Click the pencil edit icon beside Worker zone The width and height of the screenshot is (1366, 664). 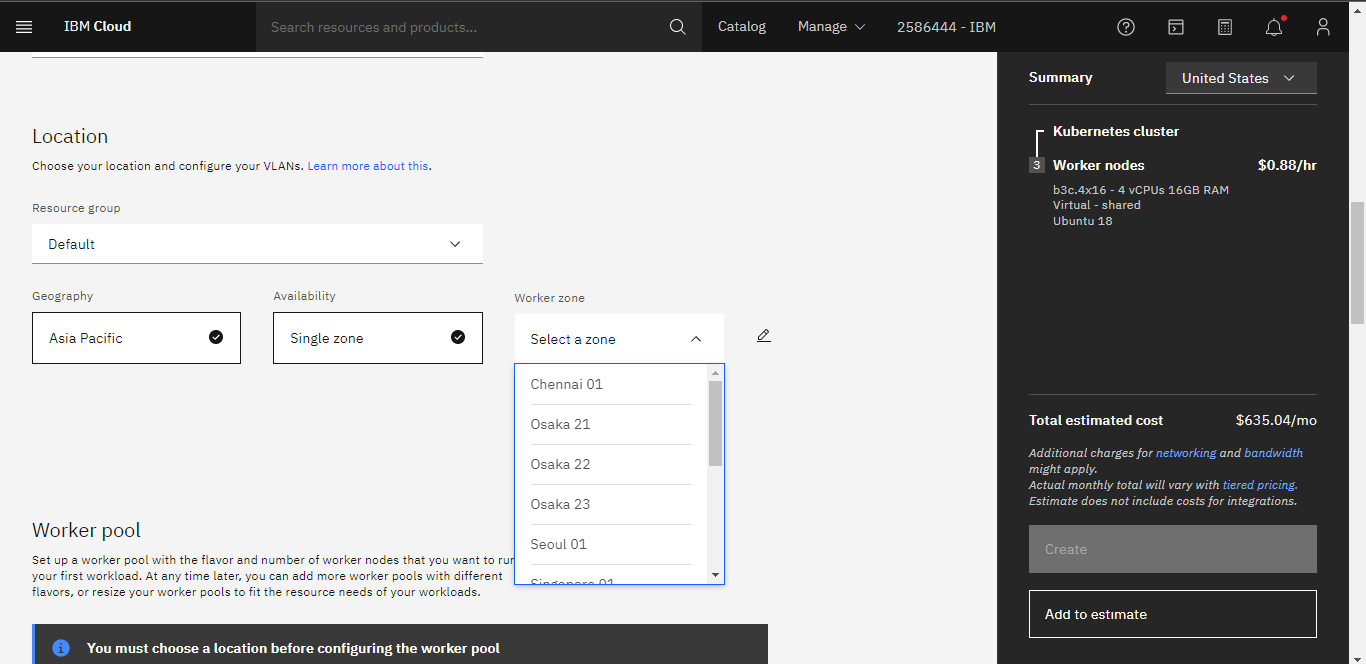[x=764, y=336]
